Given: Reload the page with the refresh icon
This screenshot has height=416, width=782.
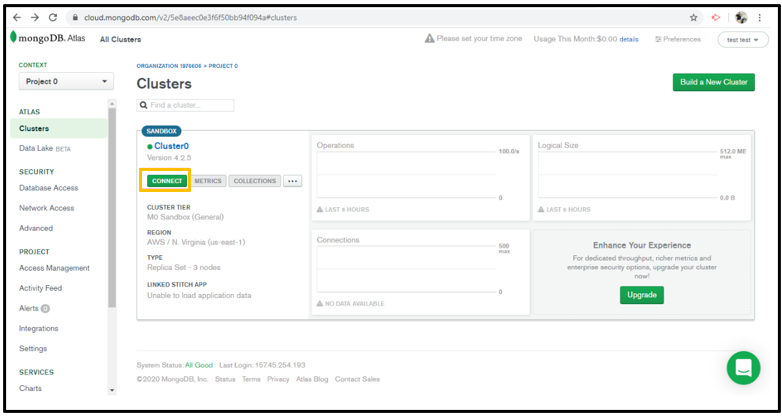Looking at the screenshot, I should [x=52, y=17].
